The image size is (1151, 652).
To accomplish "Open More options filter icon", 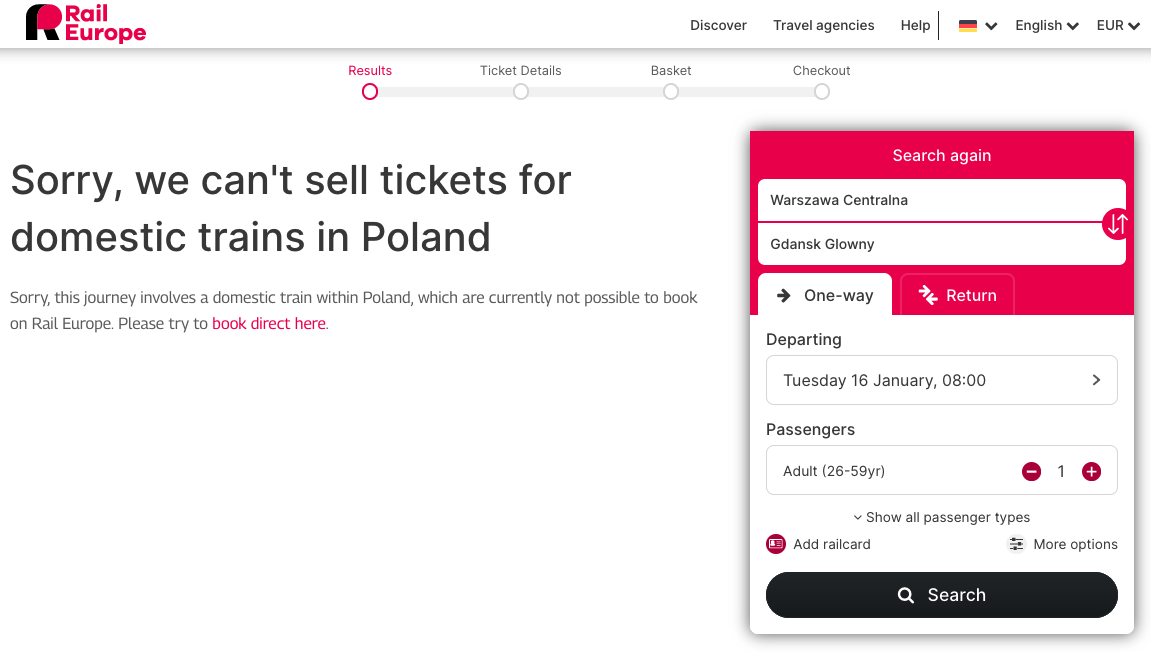I will coord(1016,544).
